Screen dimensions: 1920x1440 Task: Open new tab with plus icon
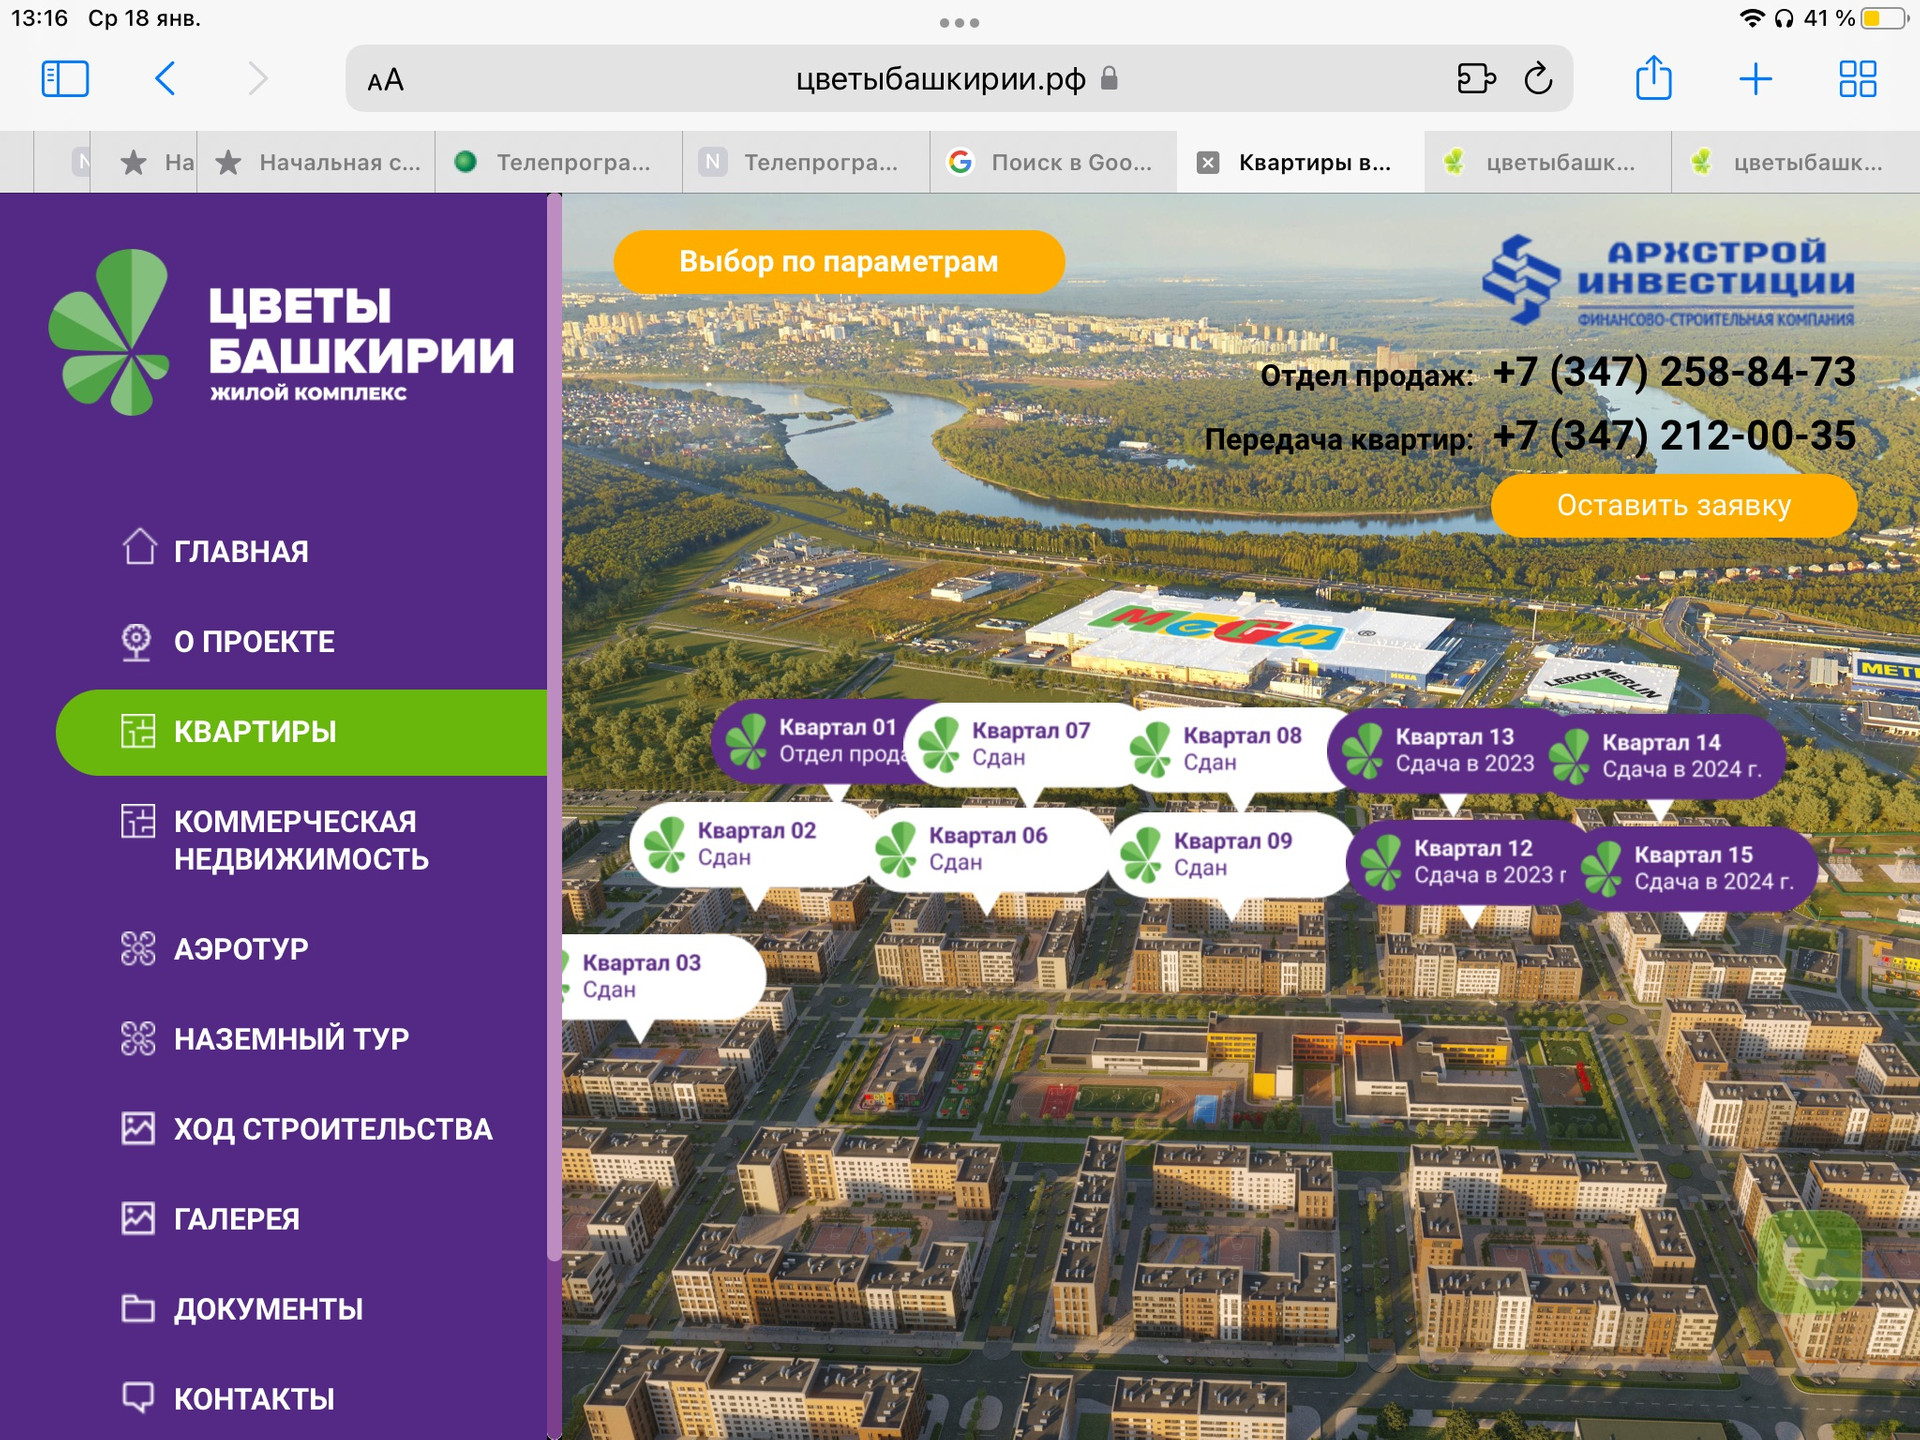(1755, 78)
